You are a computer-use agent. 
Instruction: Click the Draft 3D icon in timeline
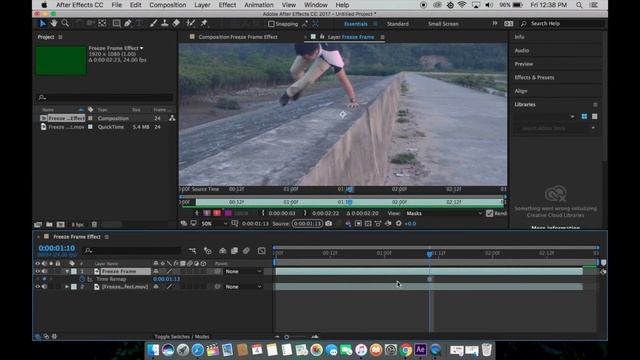click(208, 251)
